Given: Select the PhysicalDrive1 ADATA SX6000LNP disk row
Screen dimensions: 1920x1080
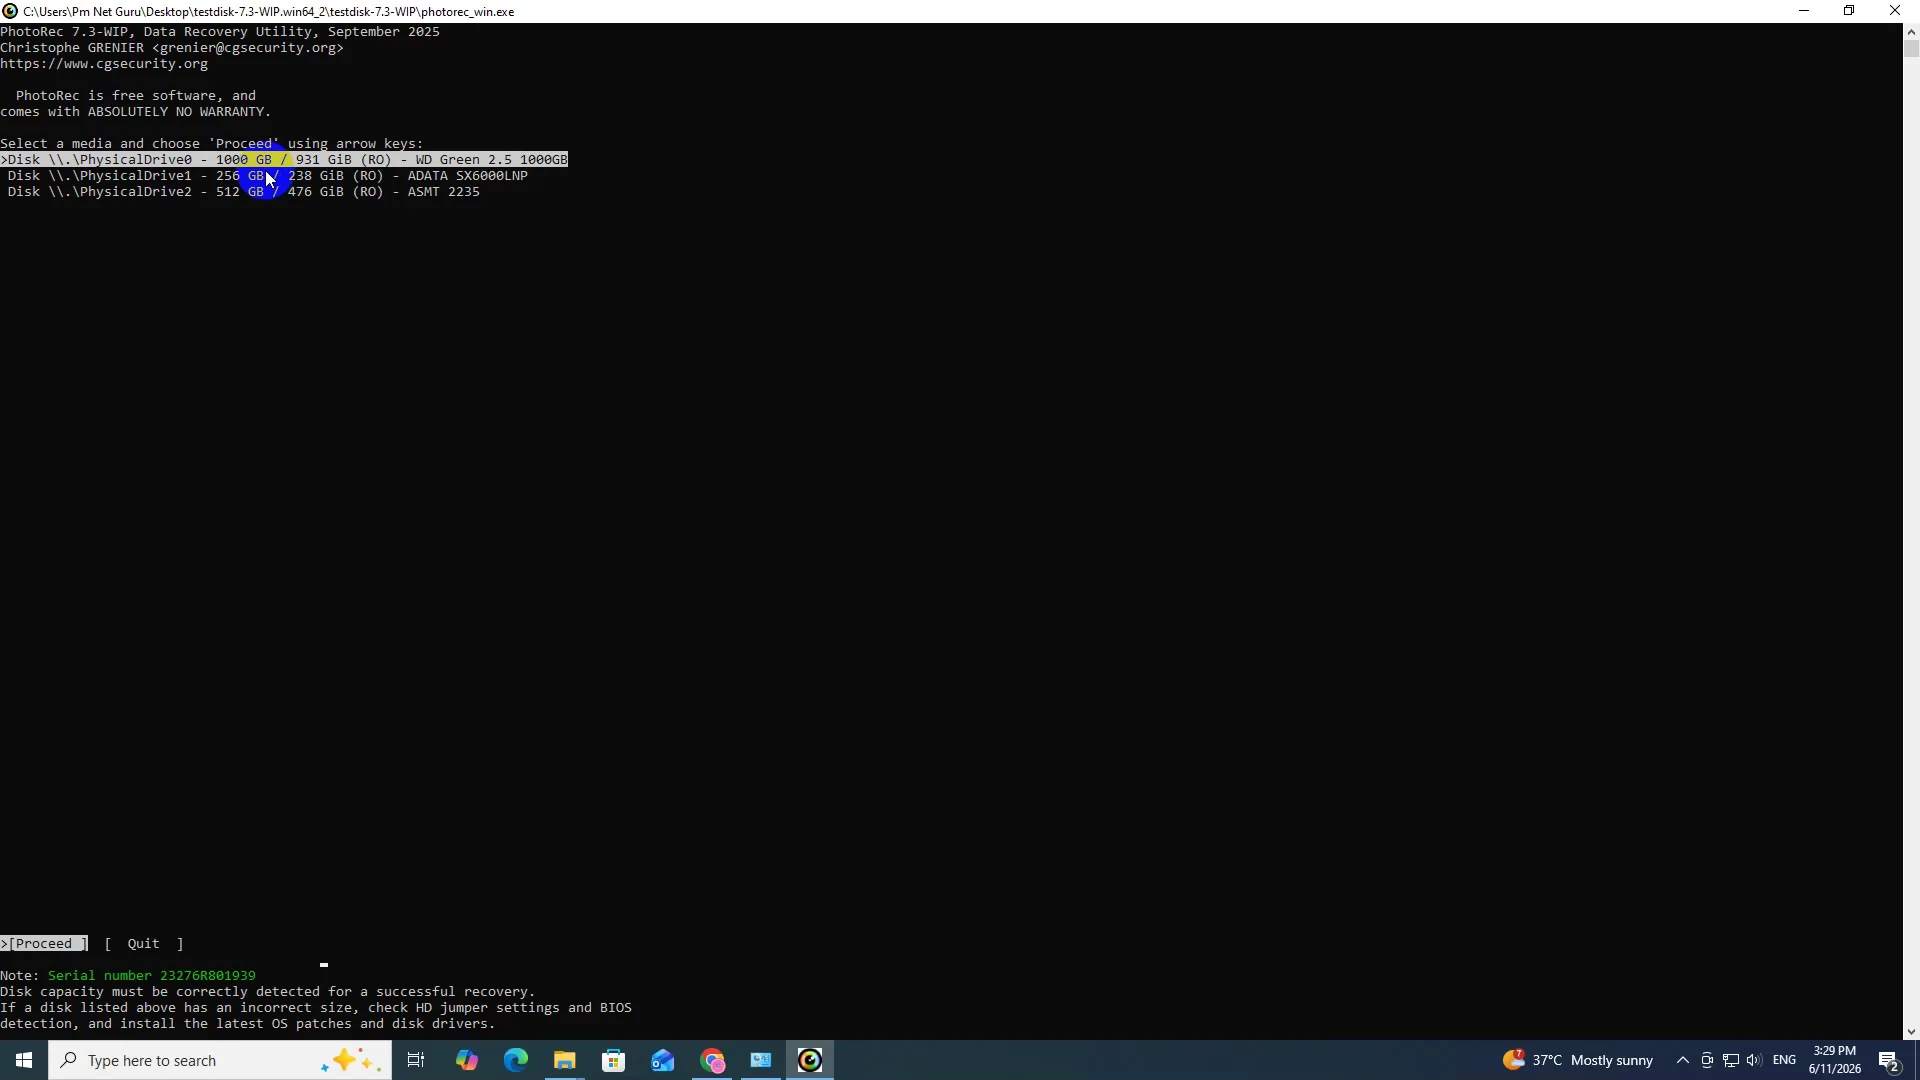Looking at the screenshot, I should 268,176.
